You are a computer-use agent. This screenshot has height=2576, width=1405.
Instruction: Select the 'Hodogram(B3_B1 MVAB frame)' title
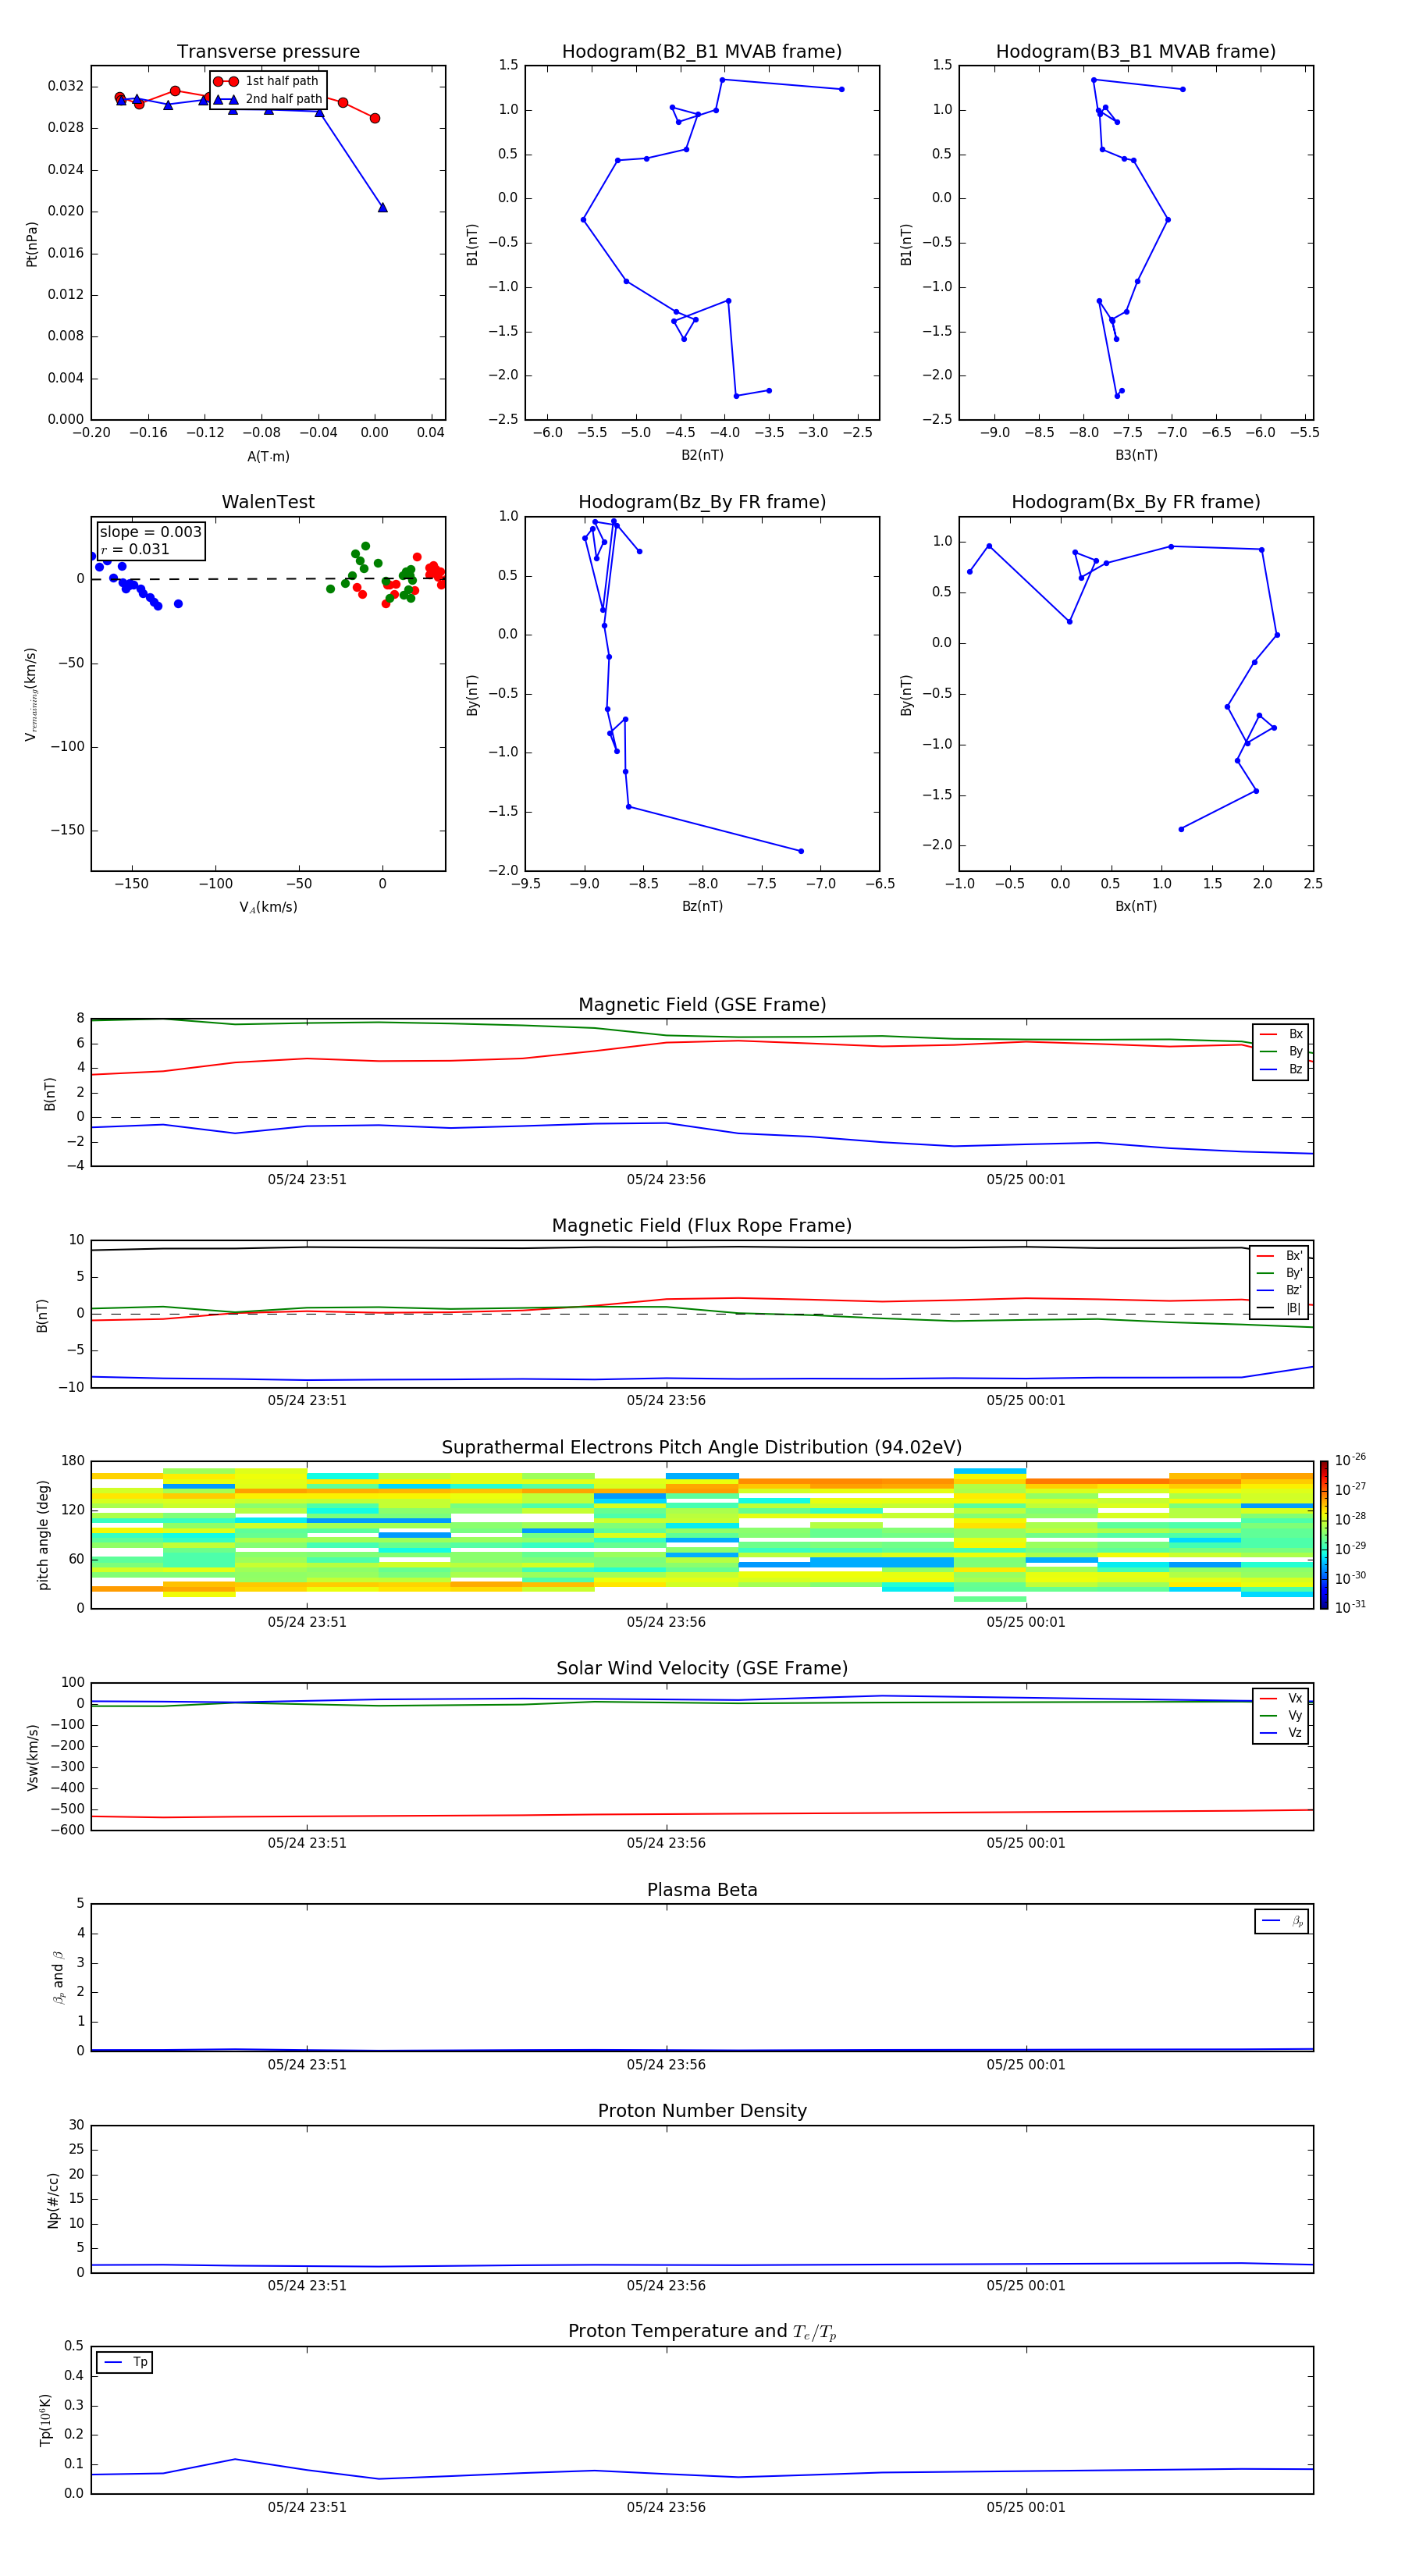[1136, 51]
